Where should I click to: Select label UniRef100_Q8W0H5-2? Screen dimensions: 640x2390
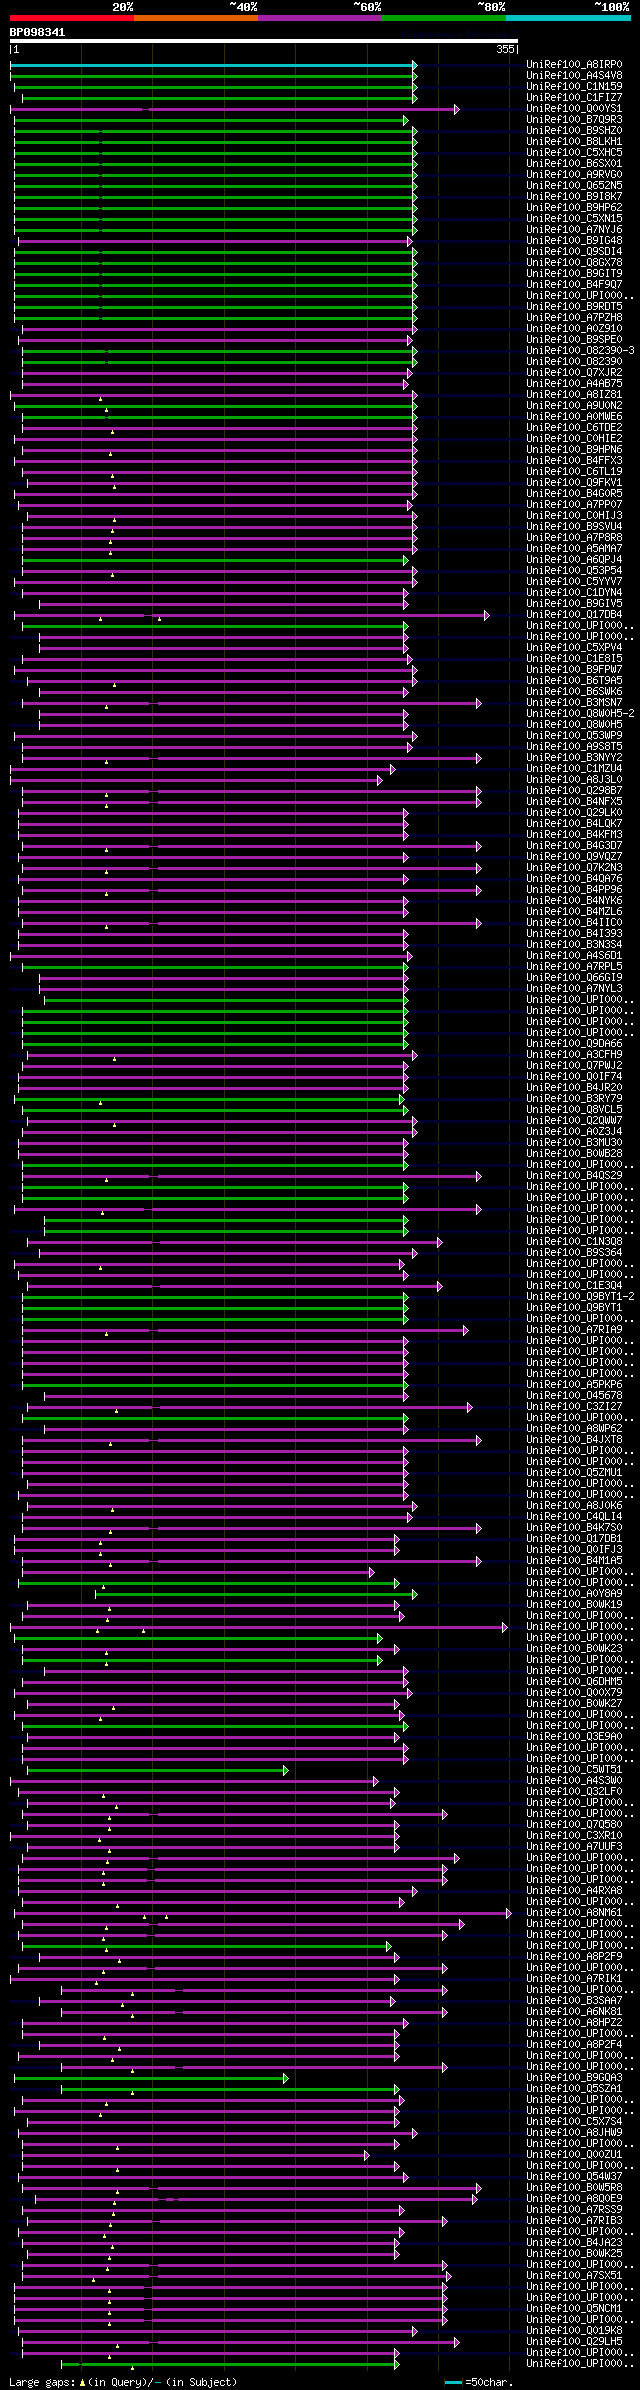(580, 714)
